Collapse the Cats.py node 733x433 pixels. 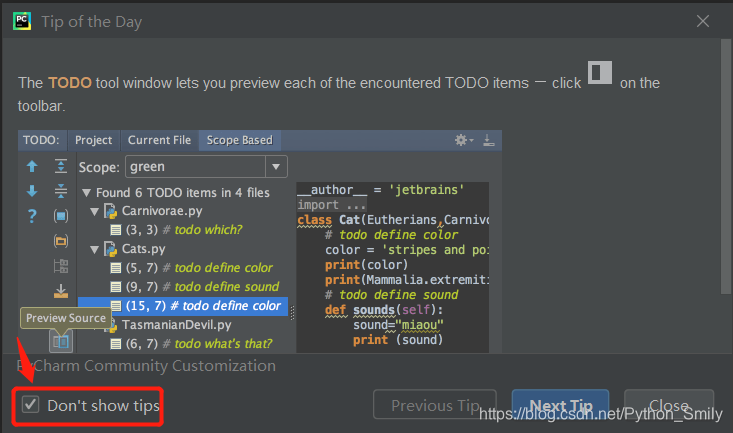[x=95, y=249]
